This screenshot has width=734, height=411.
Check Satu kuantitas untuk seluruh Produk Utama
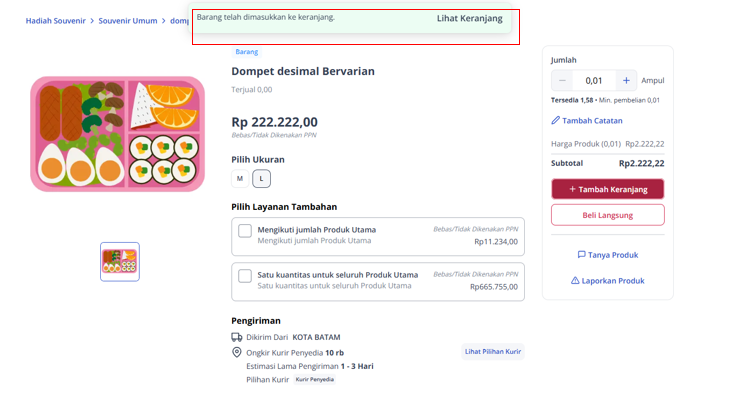(245, 276)
